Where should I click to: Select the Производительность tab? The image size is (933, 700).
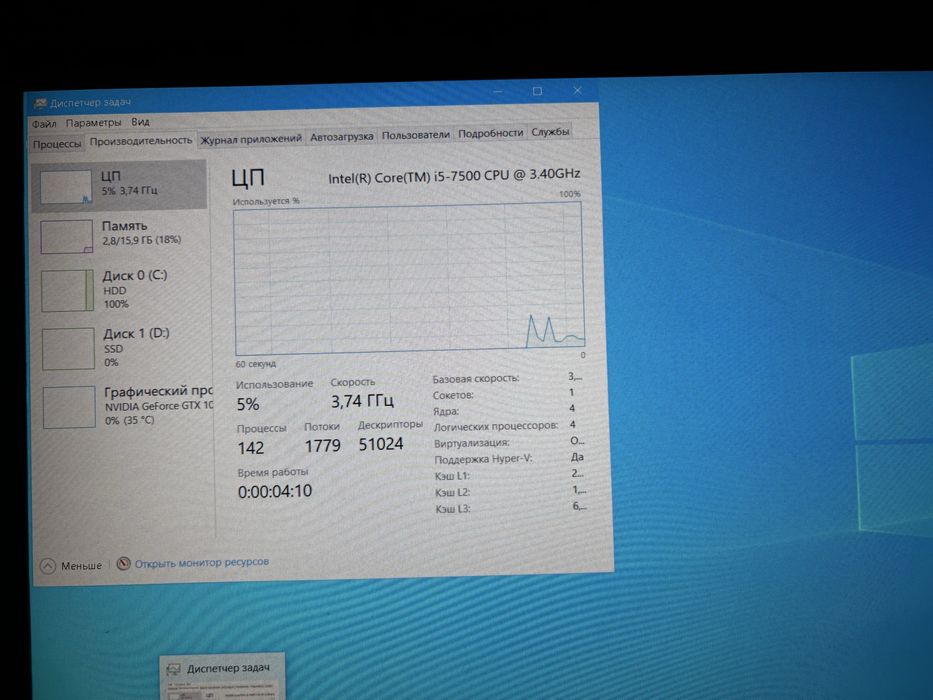(x=141, y=141)
